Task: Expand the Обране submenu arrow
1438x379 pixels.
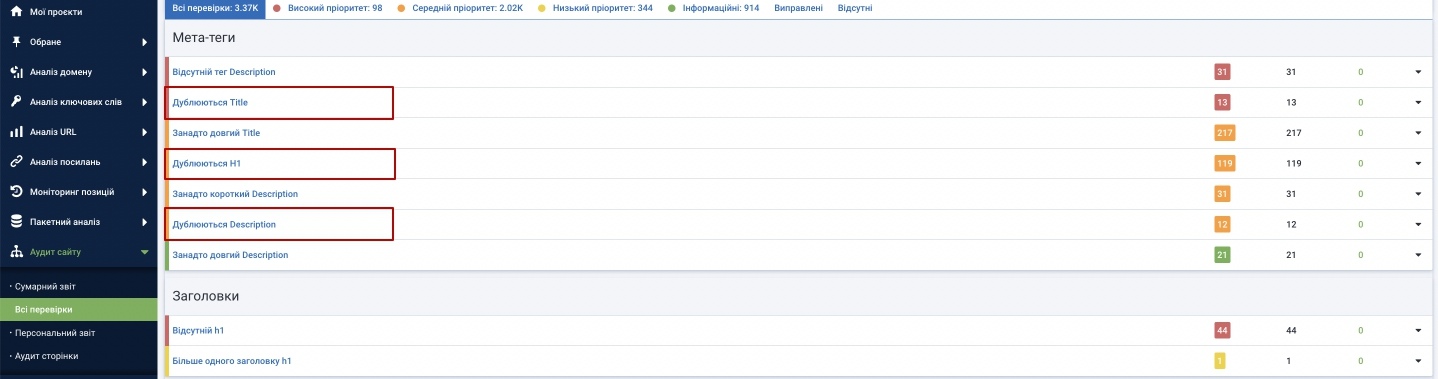Action: tap(145, 42)
